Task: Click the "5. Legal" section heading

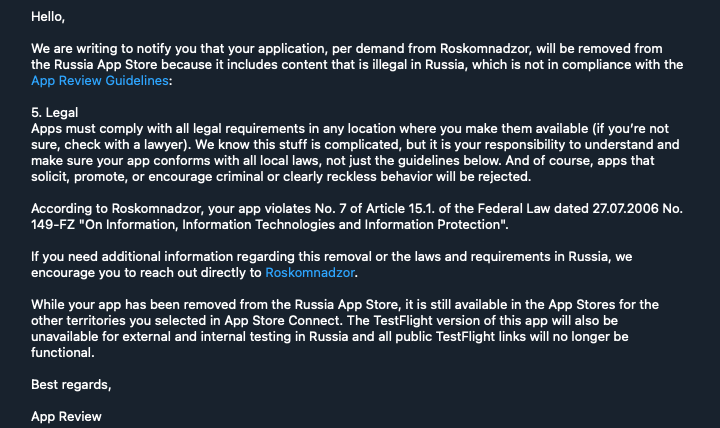Action: click(55, 113)
